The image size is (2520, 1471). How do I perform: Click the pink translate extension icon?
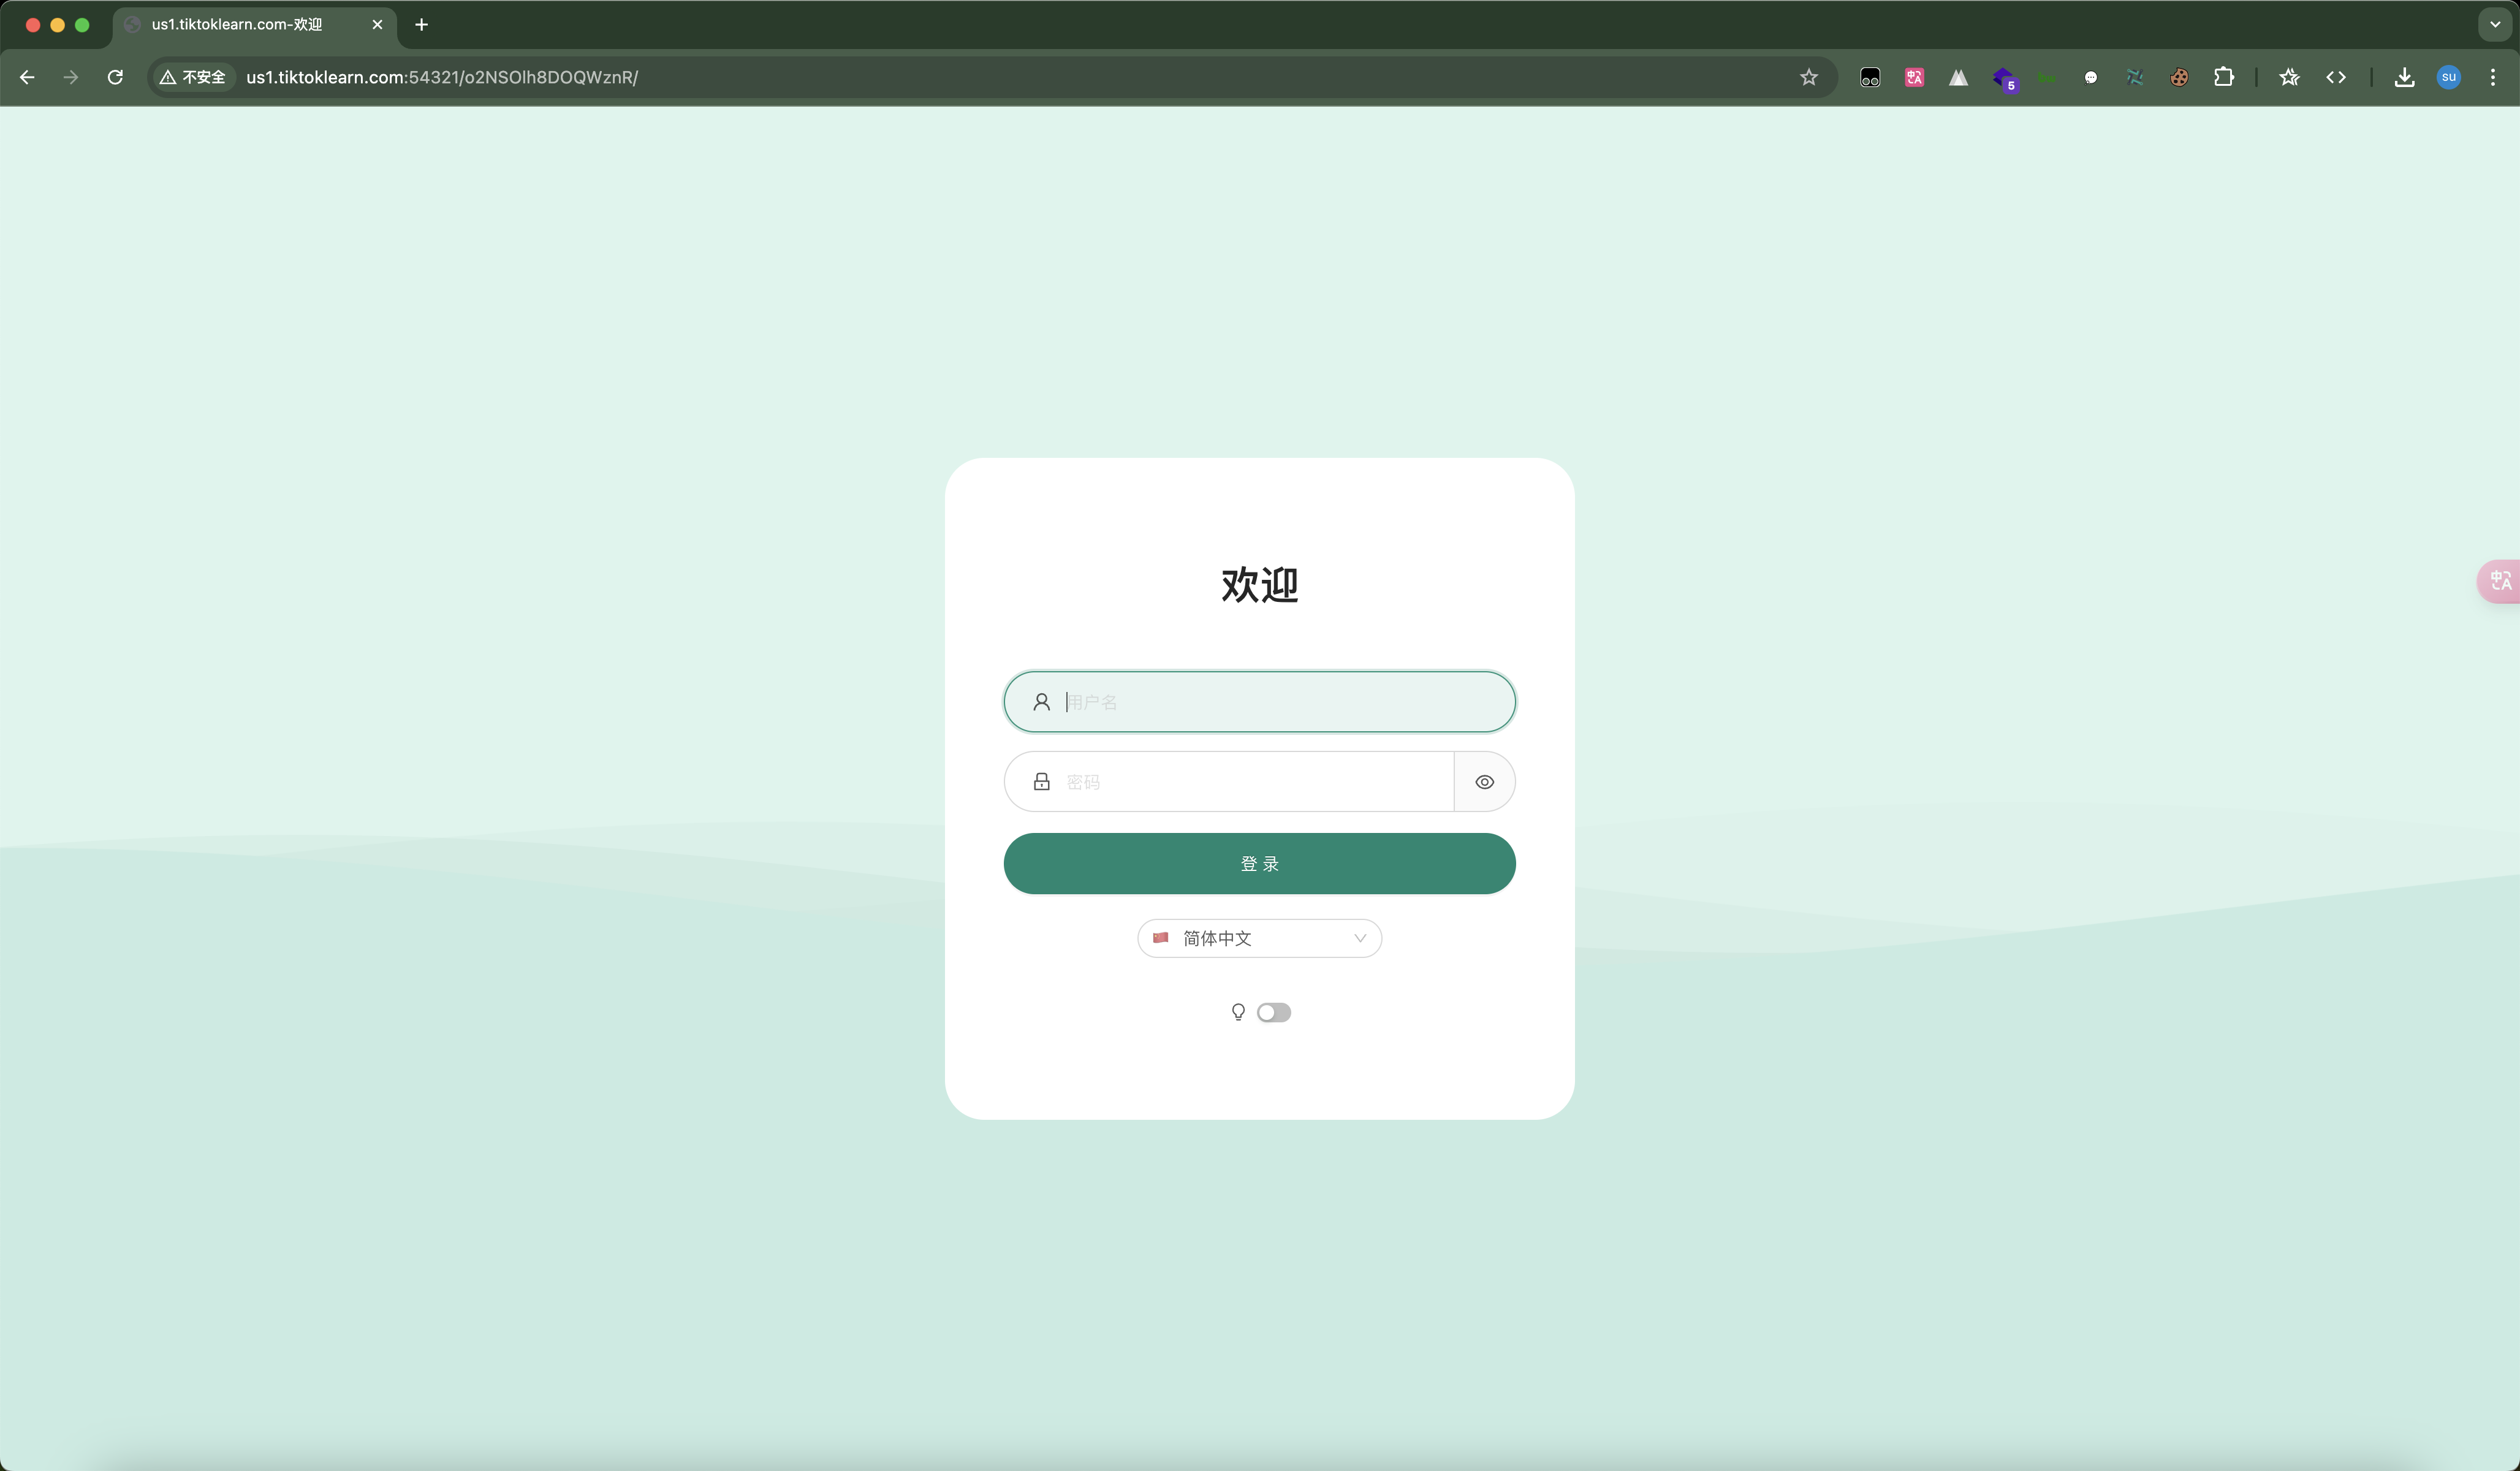[1914, 77]
